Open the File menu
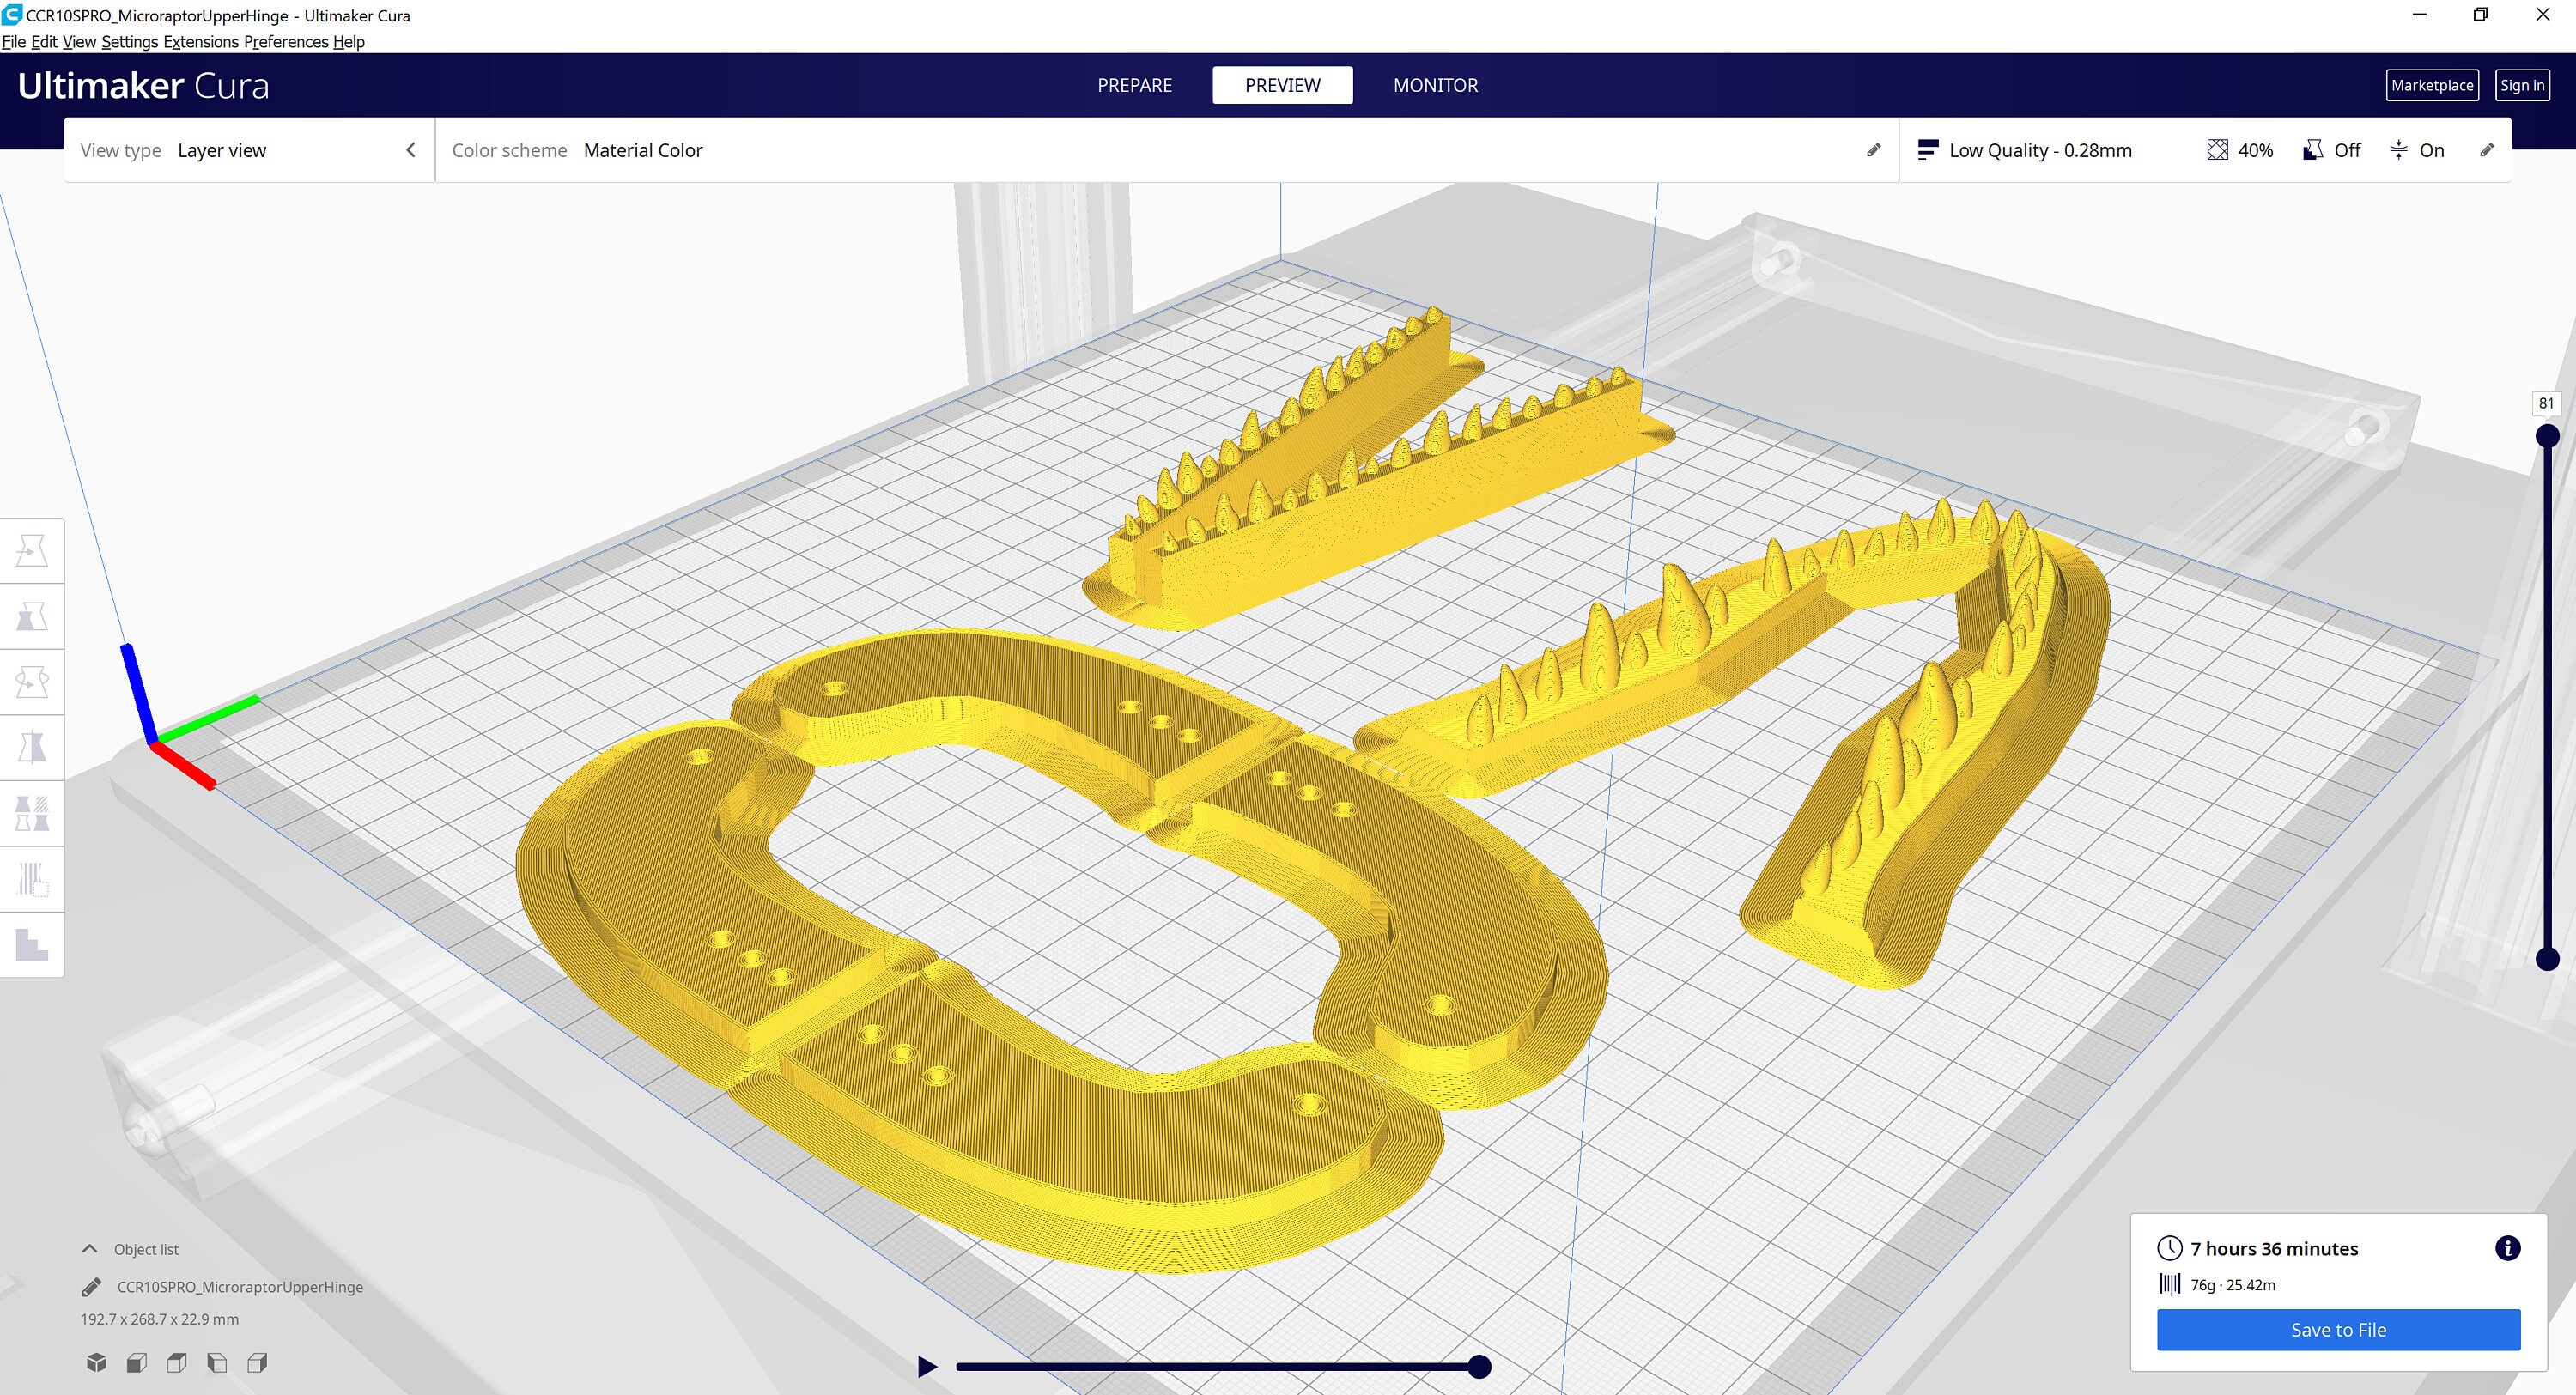Viewport: 2576px width, 1395px height. pos(14,42)
